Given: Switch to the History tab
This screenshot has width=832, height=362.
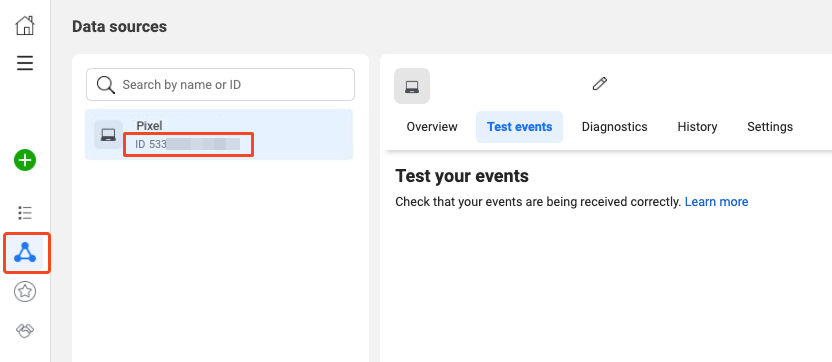Looking at the screenshot, I should coord(697,127).
